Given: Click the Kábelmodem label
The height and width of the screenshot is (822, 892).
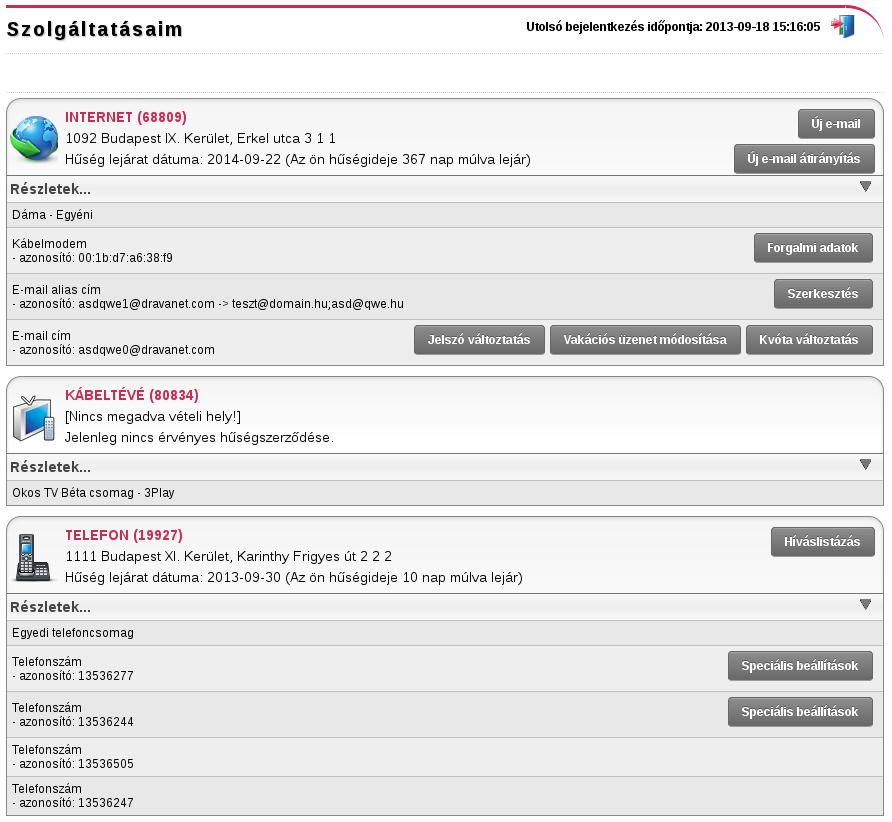Looking at the screenshot, I should (49, 243).
